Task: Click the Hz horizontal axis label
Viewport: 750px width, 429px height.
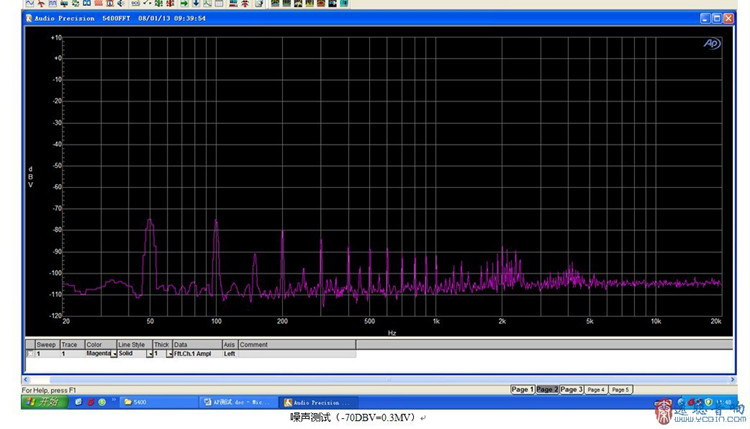Action: [392, 333]
